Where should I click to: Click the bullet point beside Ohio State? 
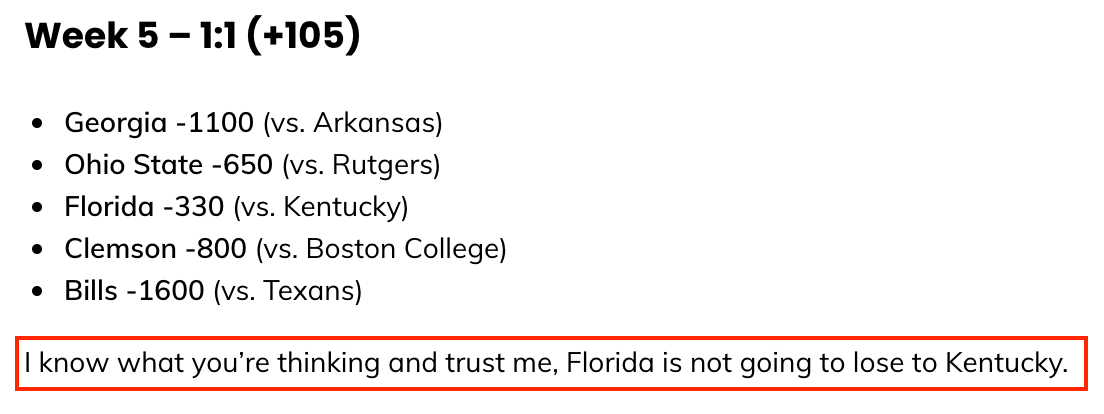click(x=38, y=166)
